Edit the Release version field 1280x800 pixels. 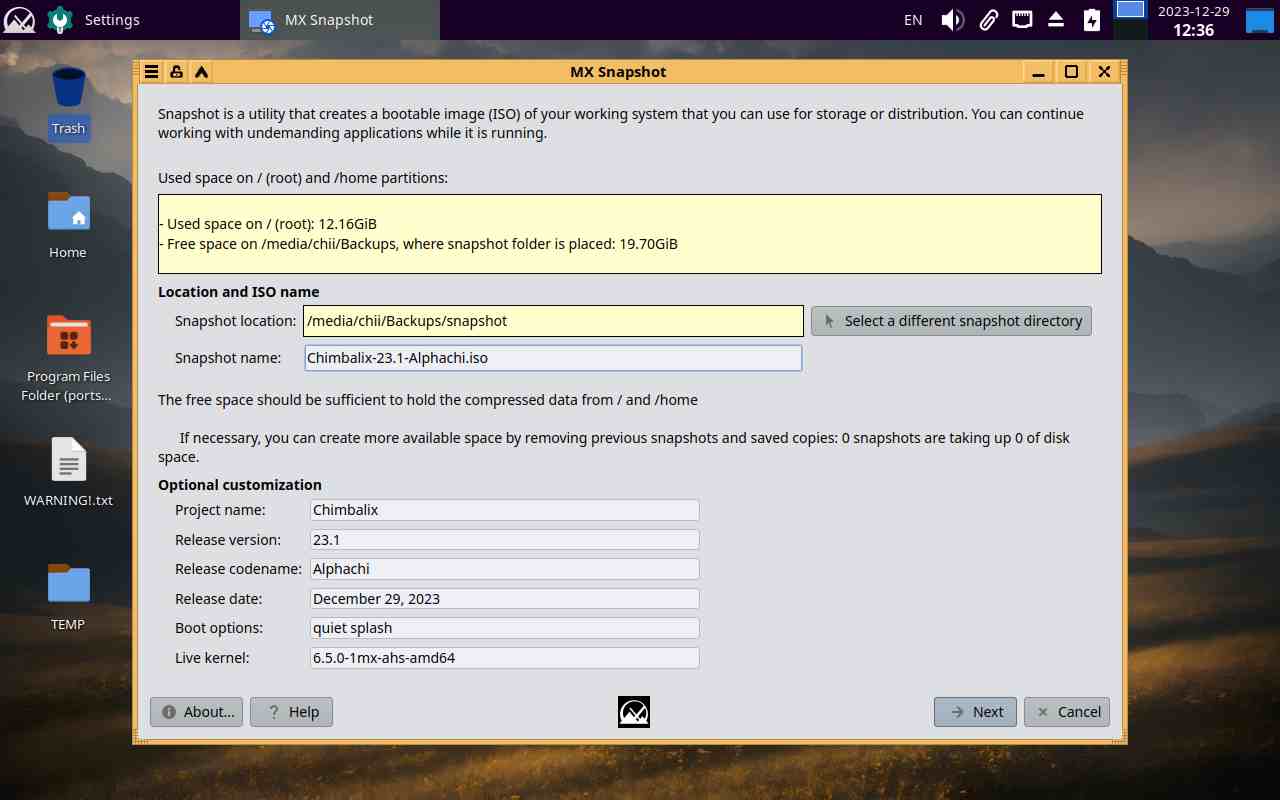[505, 540]
